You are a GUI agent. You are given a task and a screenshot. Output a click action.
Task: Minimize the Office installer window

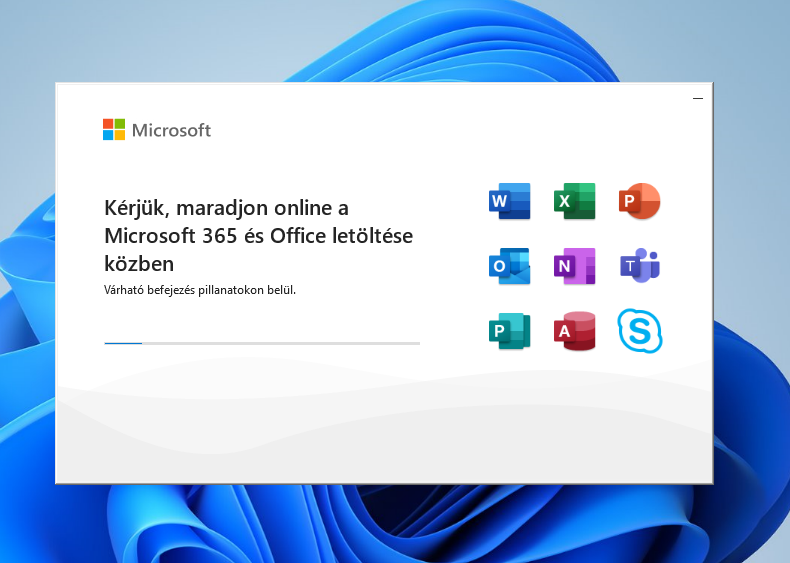pos(698,98)
